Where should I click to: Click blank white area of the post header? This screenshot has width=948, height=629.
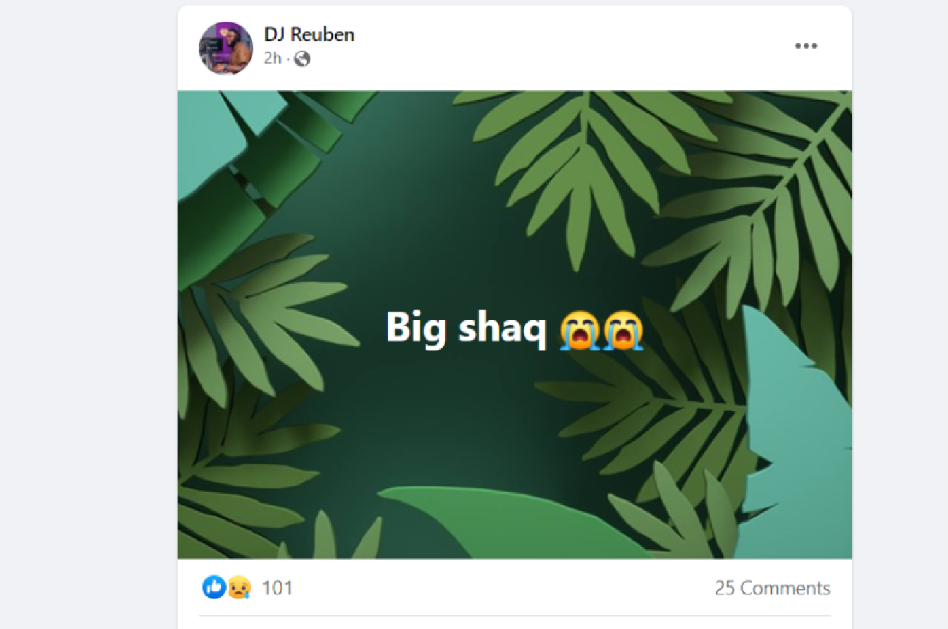click(544, 48)
